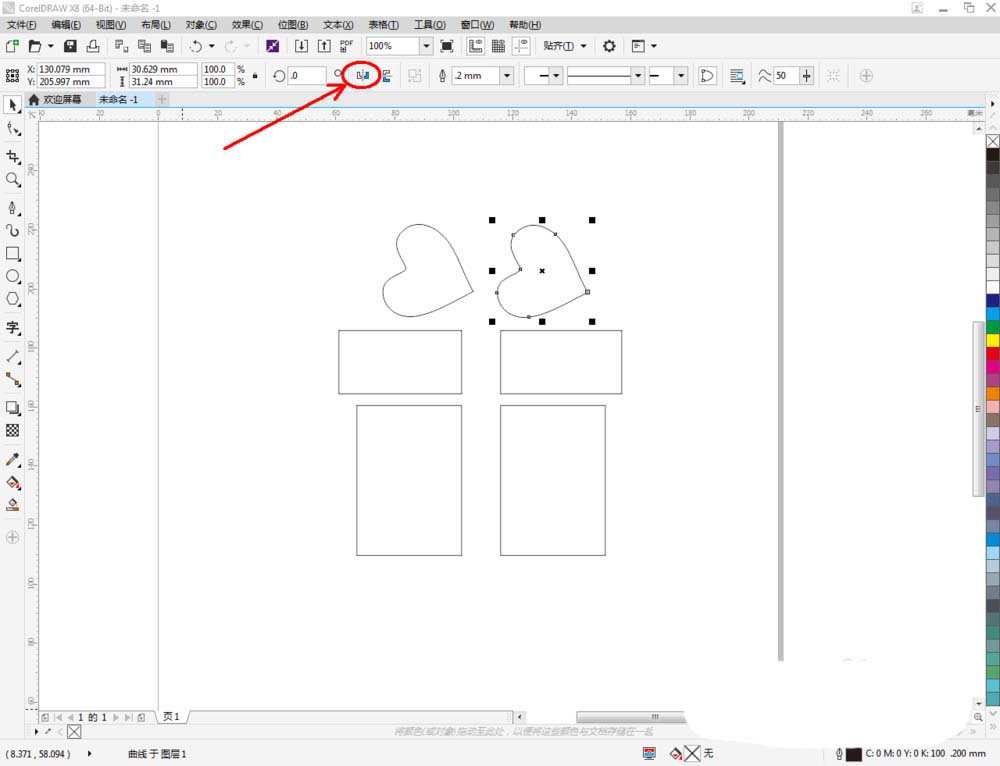Click the rotation angle input field
This screenshot has width=1000, height=766.
pyautogui.click(x=307, y=76)
